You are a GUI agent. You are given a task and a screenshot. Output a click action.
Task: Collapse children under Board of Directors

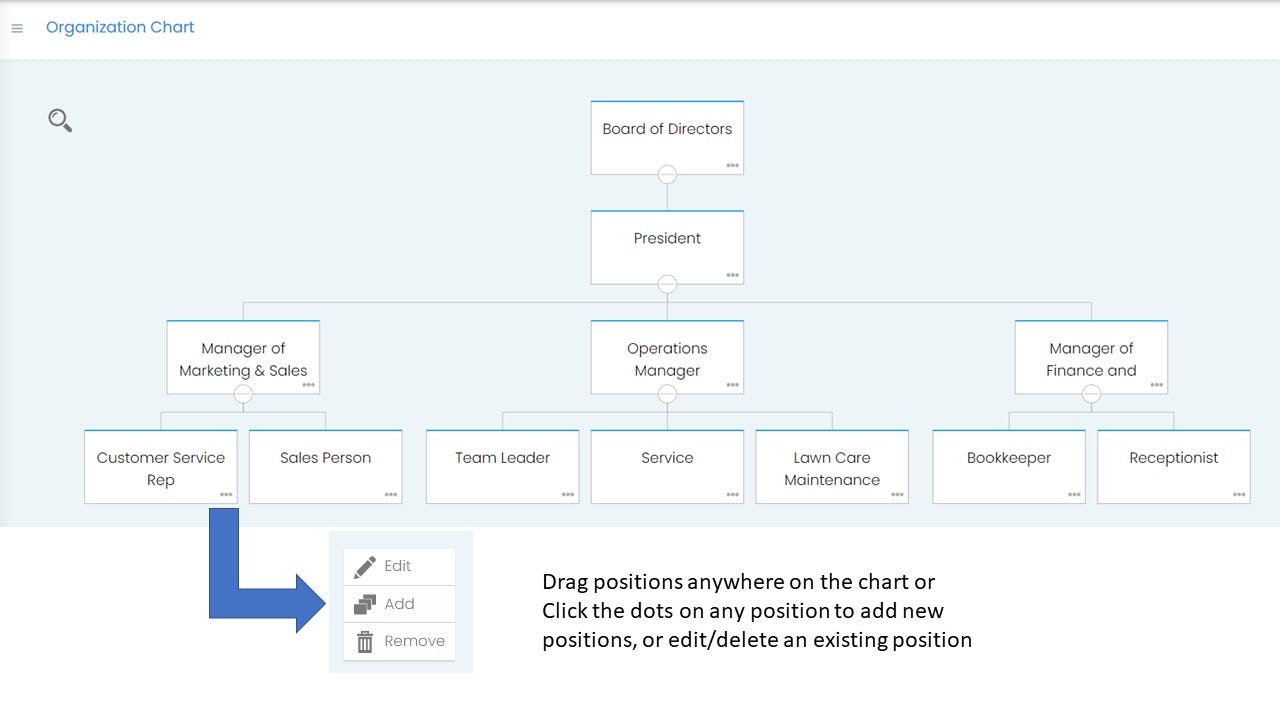pyautogui.click(x=667, y=175)
